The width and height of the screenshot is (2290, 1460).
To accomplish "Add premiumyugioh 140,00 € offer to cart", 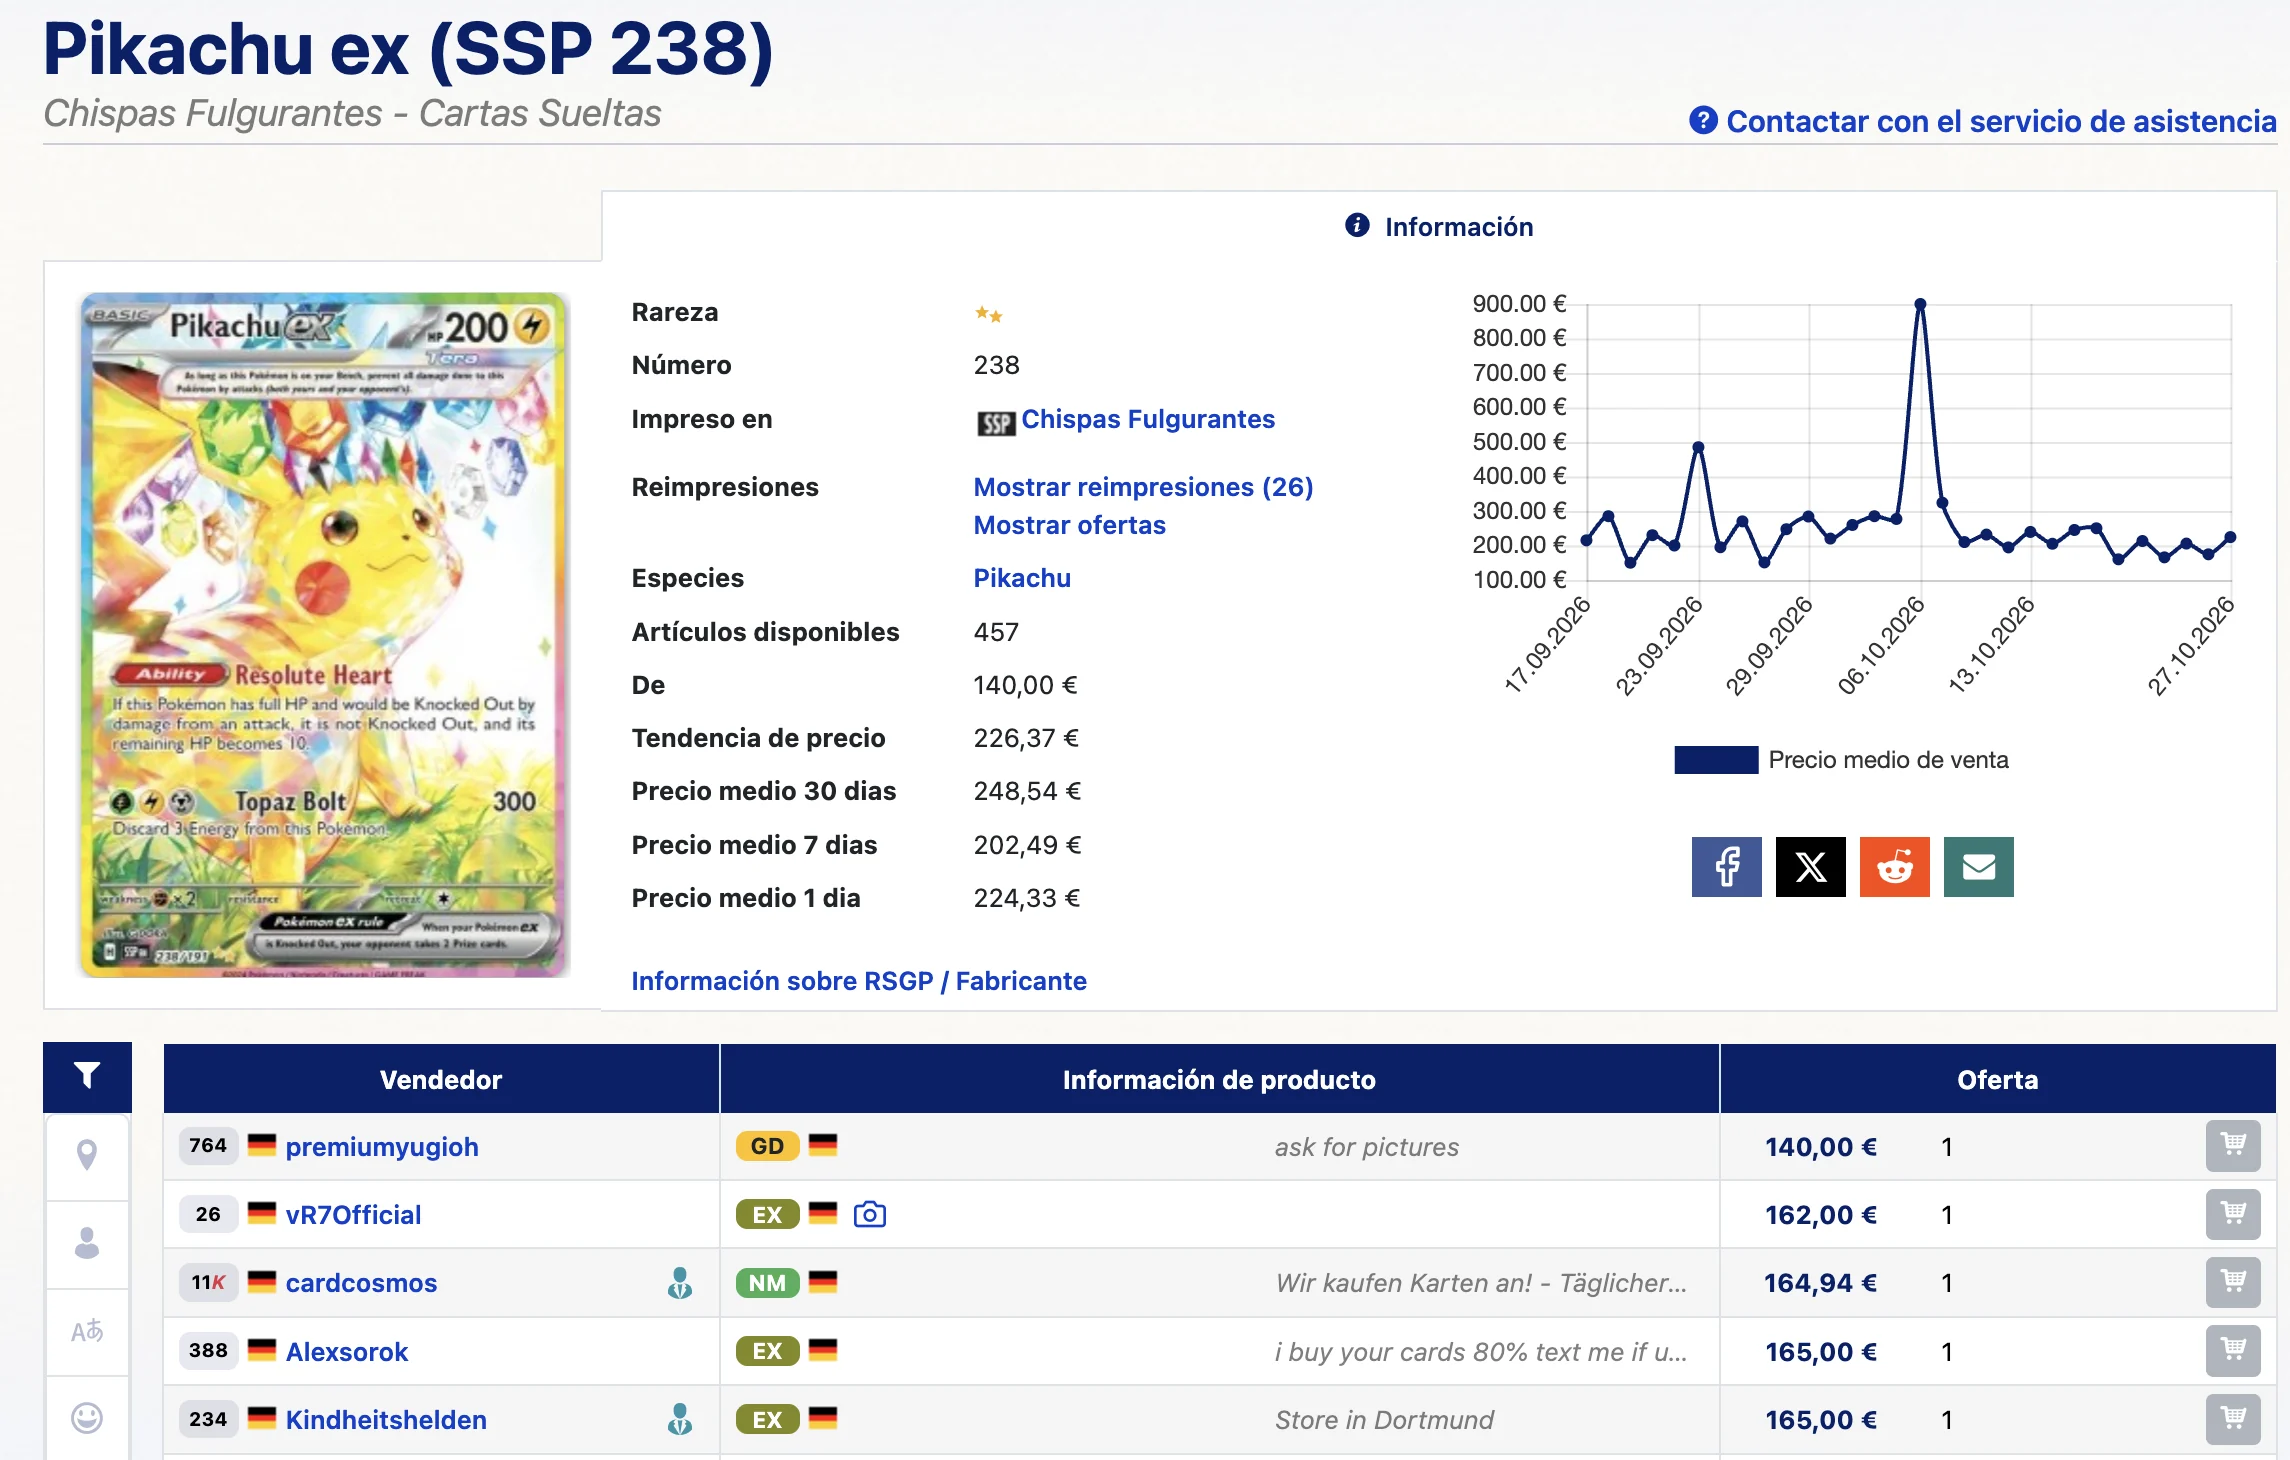I will pyautogui.click(x=2233, y=1146).
